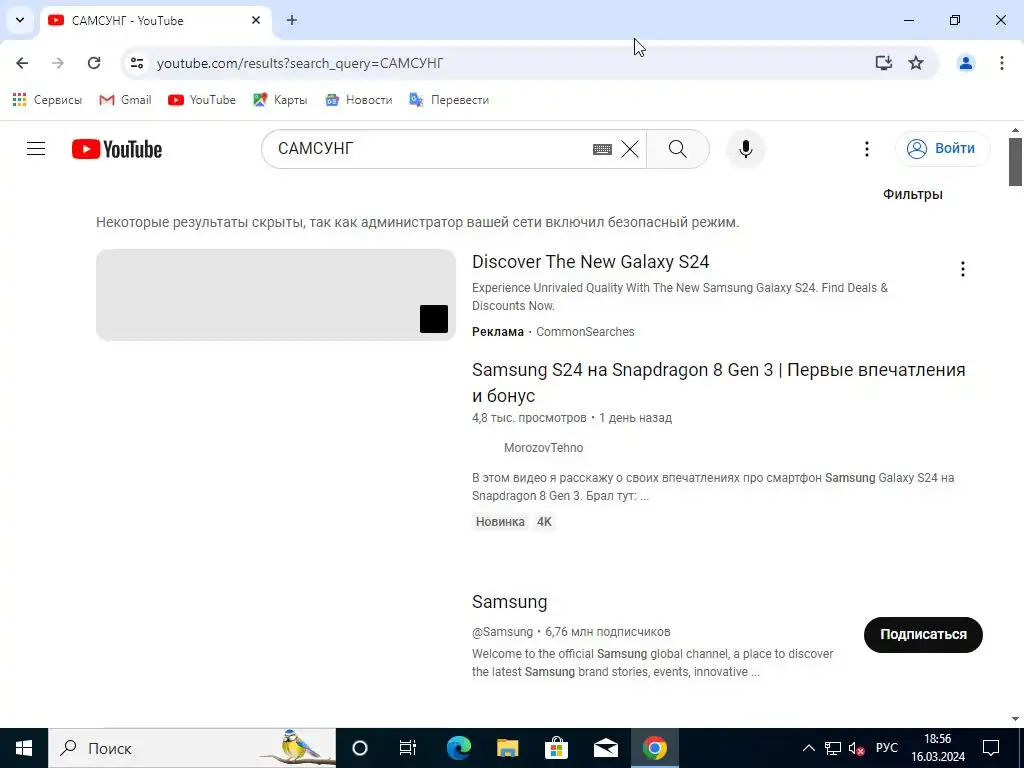Click the 4K badge
The height and width of the screenshot is (768, 1024).
coord(544,522)
